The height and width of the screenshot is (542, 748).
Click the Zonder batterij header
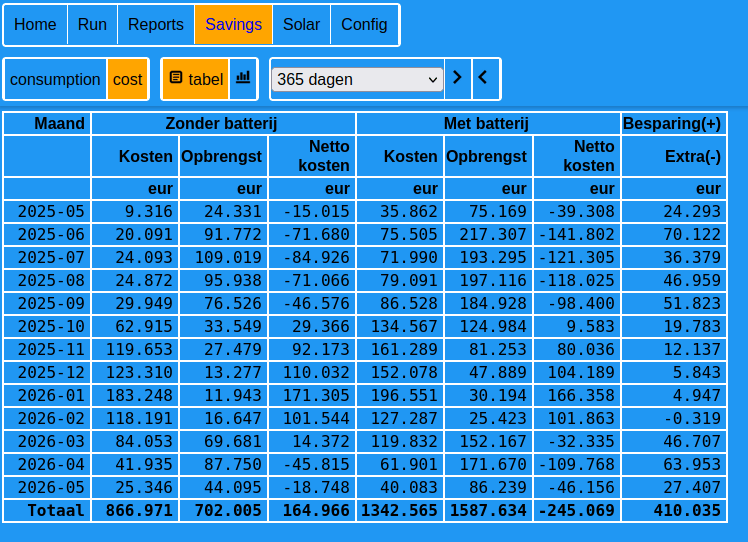pyautogui.click(x=223, y=124)
